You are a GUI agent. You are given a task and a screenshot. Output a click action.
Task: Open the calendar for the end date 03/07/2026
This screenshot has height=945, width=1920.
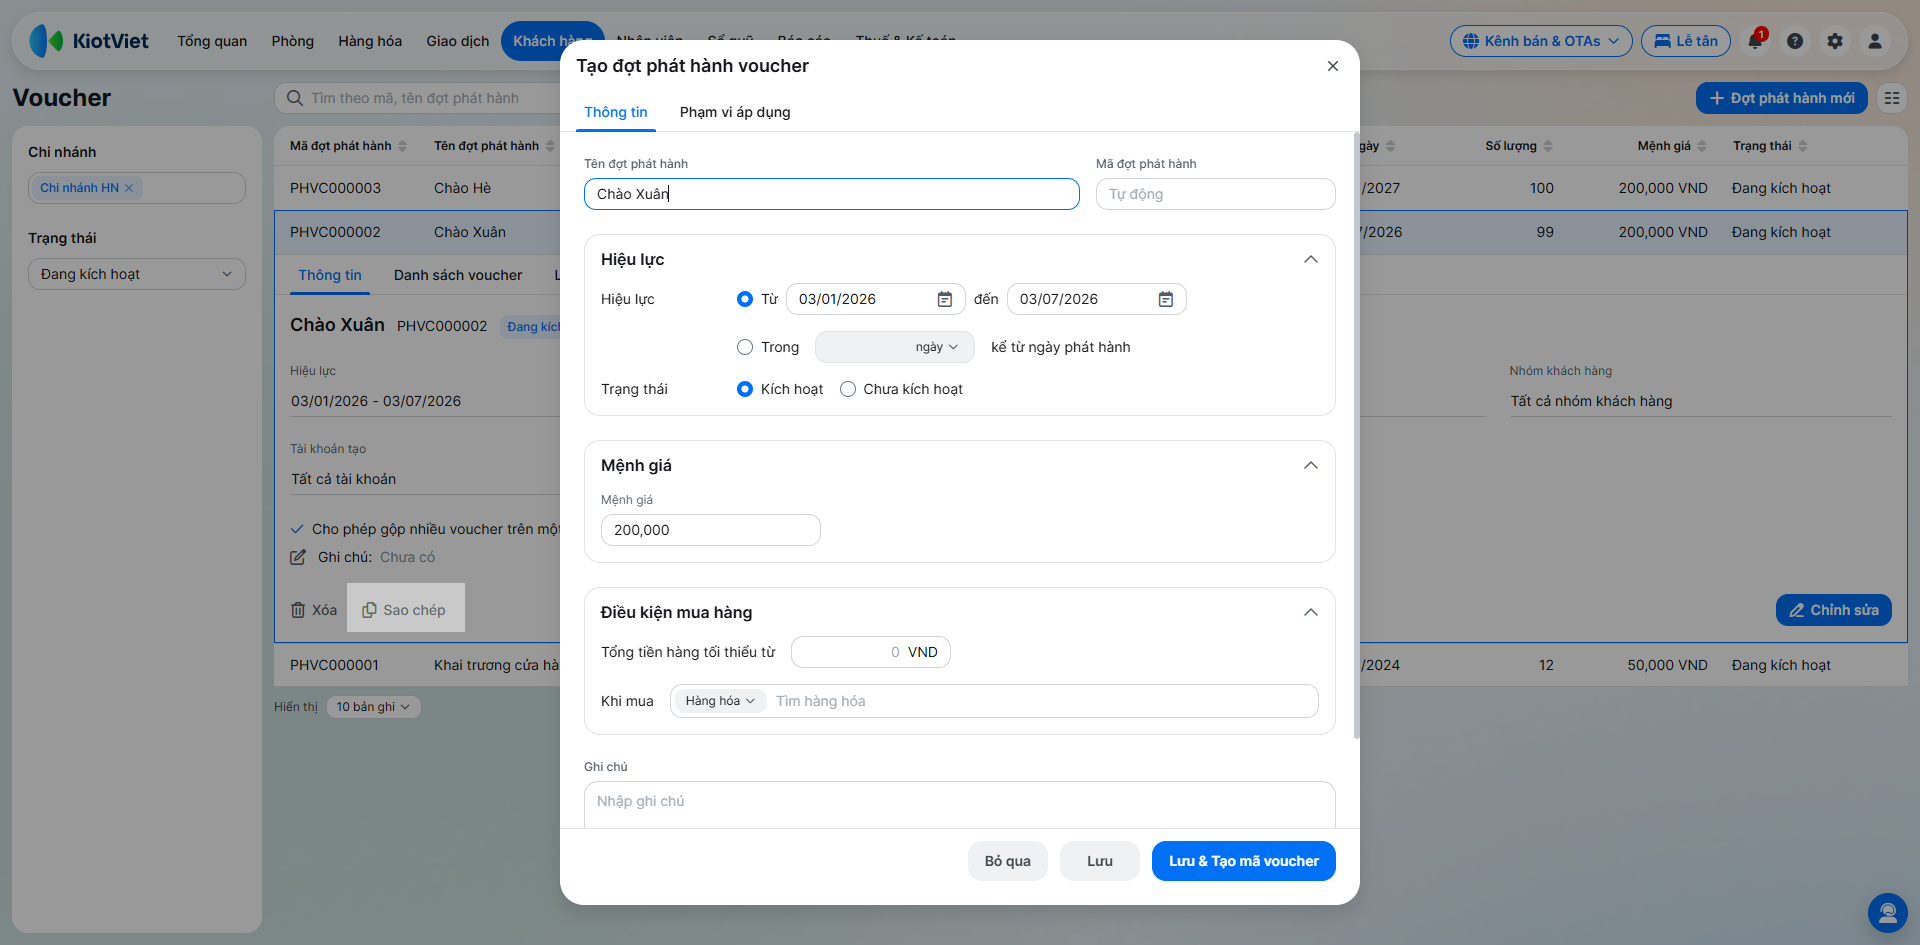tap(1166, 299)
